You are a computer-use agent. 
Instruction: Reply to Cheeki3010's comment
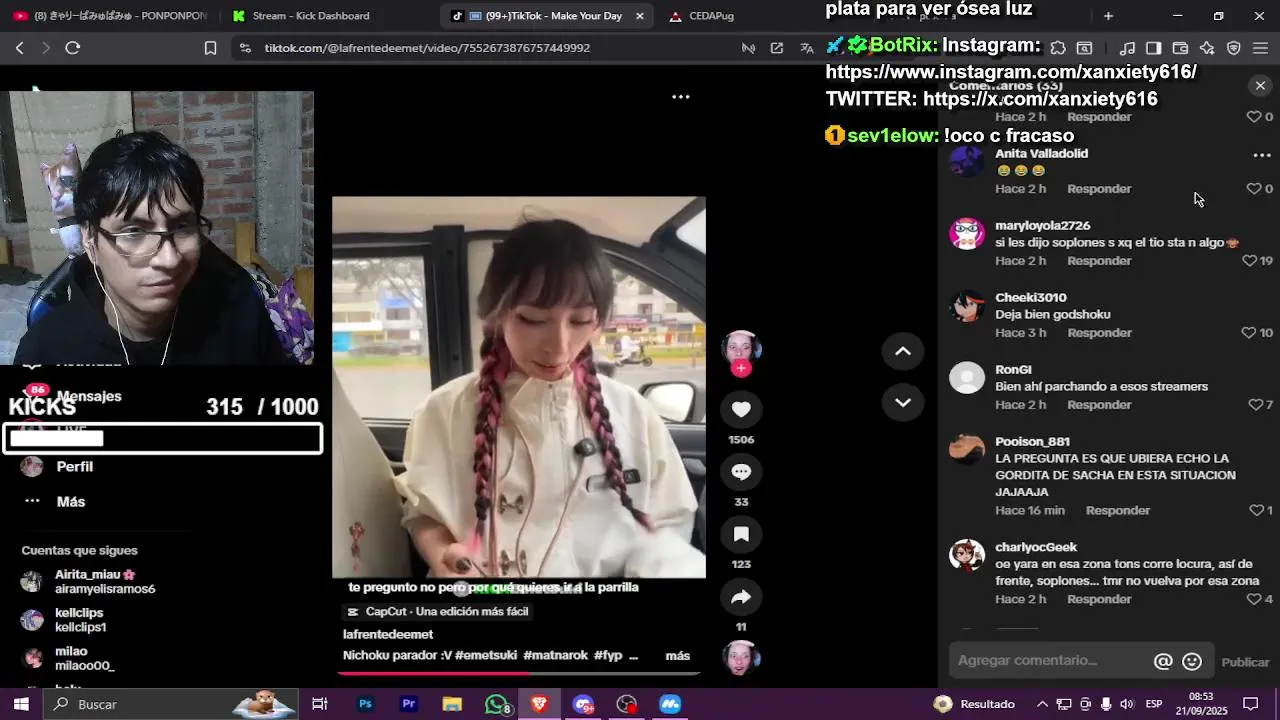pos(1098,333)
